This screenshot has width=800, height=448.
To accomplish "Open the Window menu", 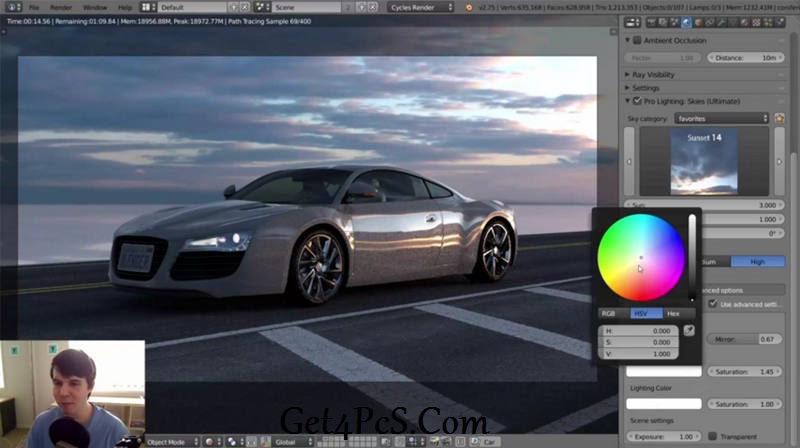I will coord(95,8).
